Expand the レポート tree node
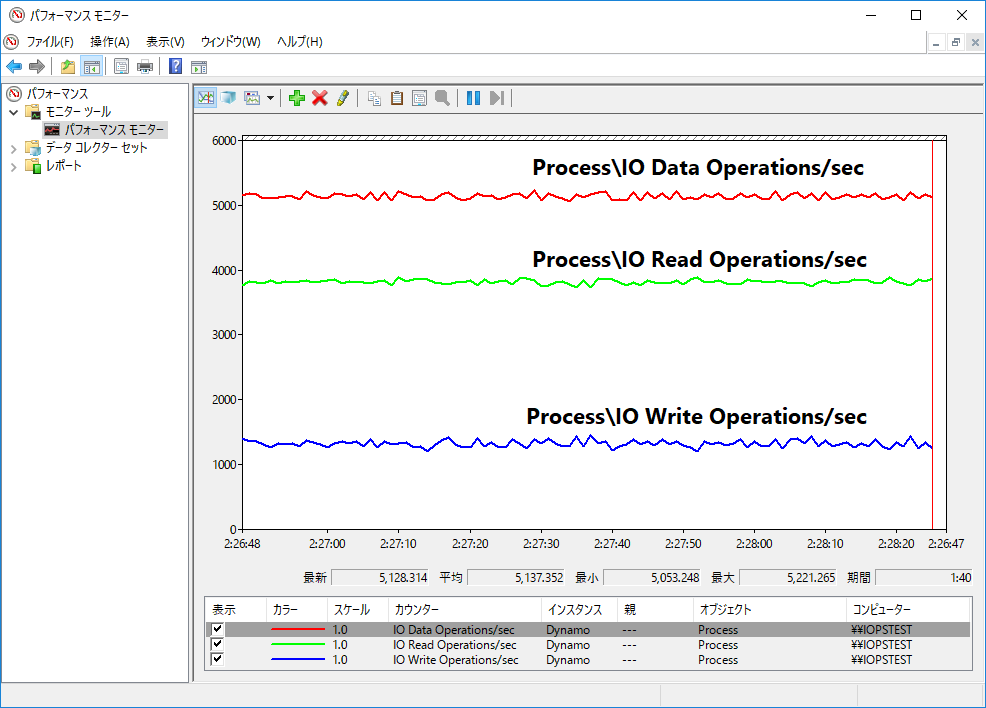The image size is (986, 708). click(13, 167)
